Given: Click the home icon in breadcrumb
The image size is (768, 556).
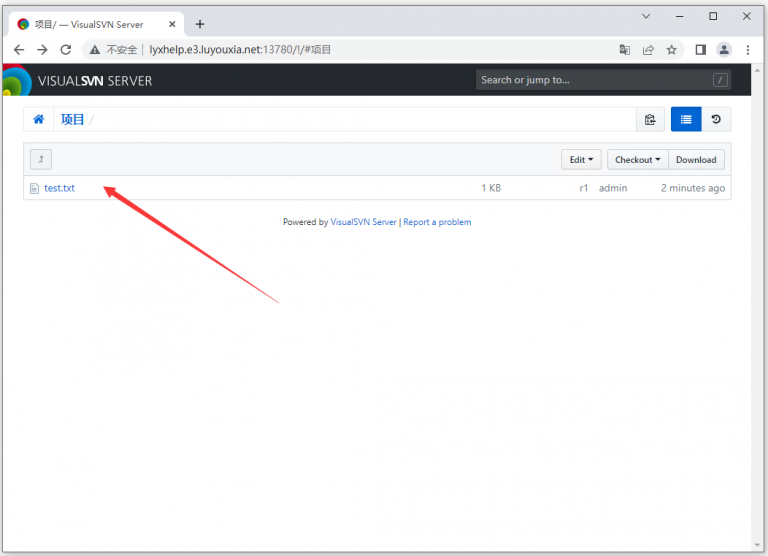Looking at the screenshot, I should coord(39,120).
